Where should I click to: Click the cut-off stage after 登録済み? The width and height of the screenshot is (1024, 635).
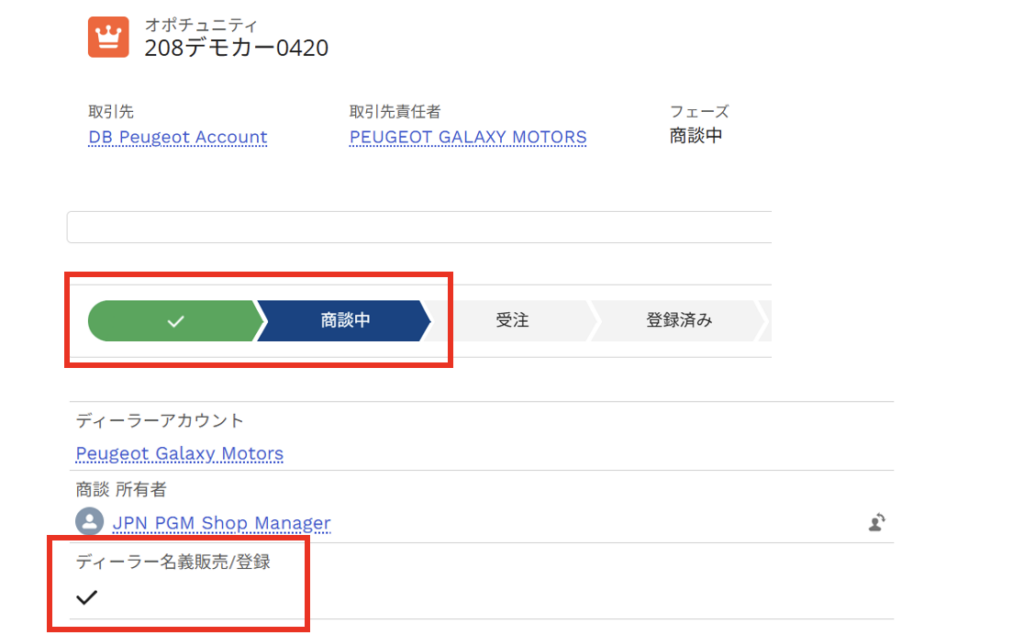(x=765, y=320)
